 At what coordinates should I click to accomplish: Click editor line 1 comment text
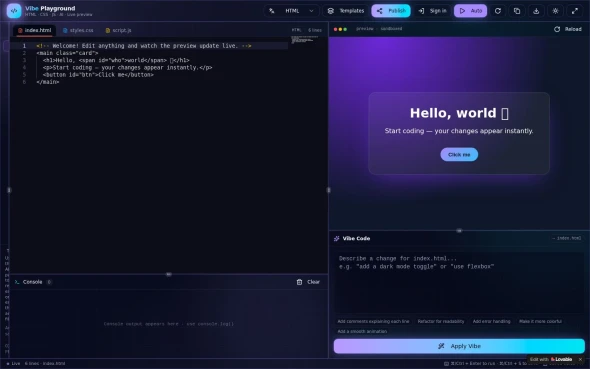click(x=144, y=46)
